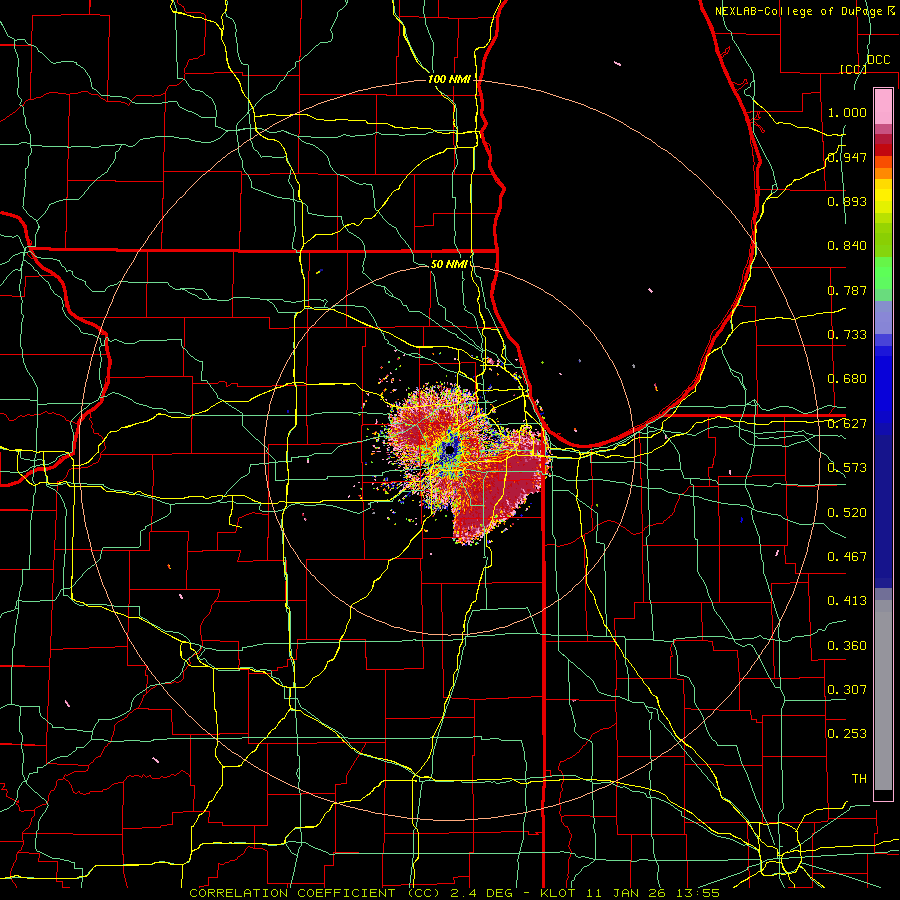This screenshot has width=900, height=900.
Task: Click the "100 NMI" range ring label
Action: [x=449, y=79]
